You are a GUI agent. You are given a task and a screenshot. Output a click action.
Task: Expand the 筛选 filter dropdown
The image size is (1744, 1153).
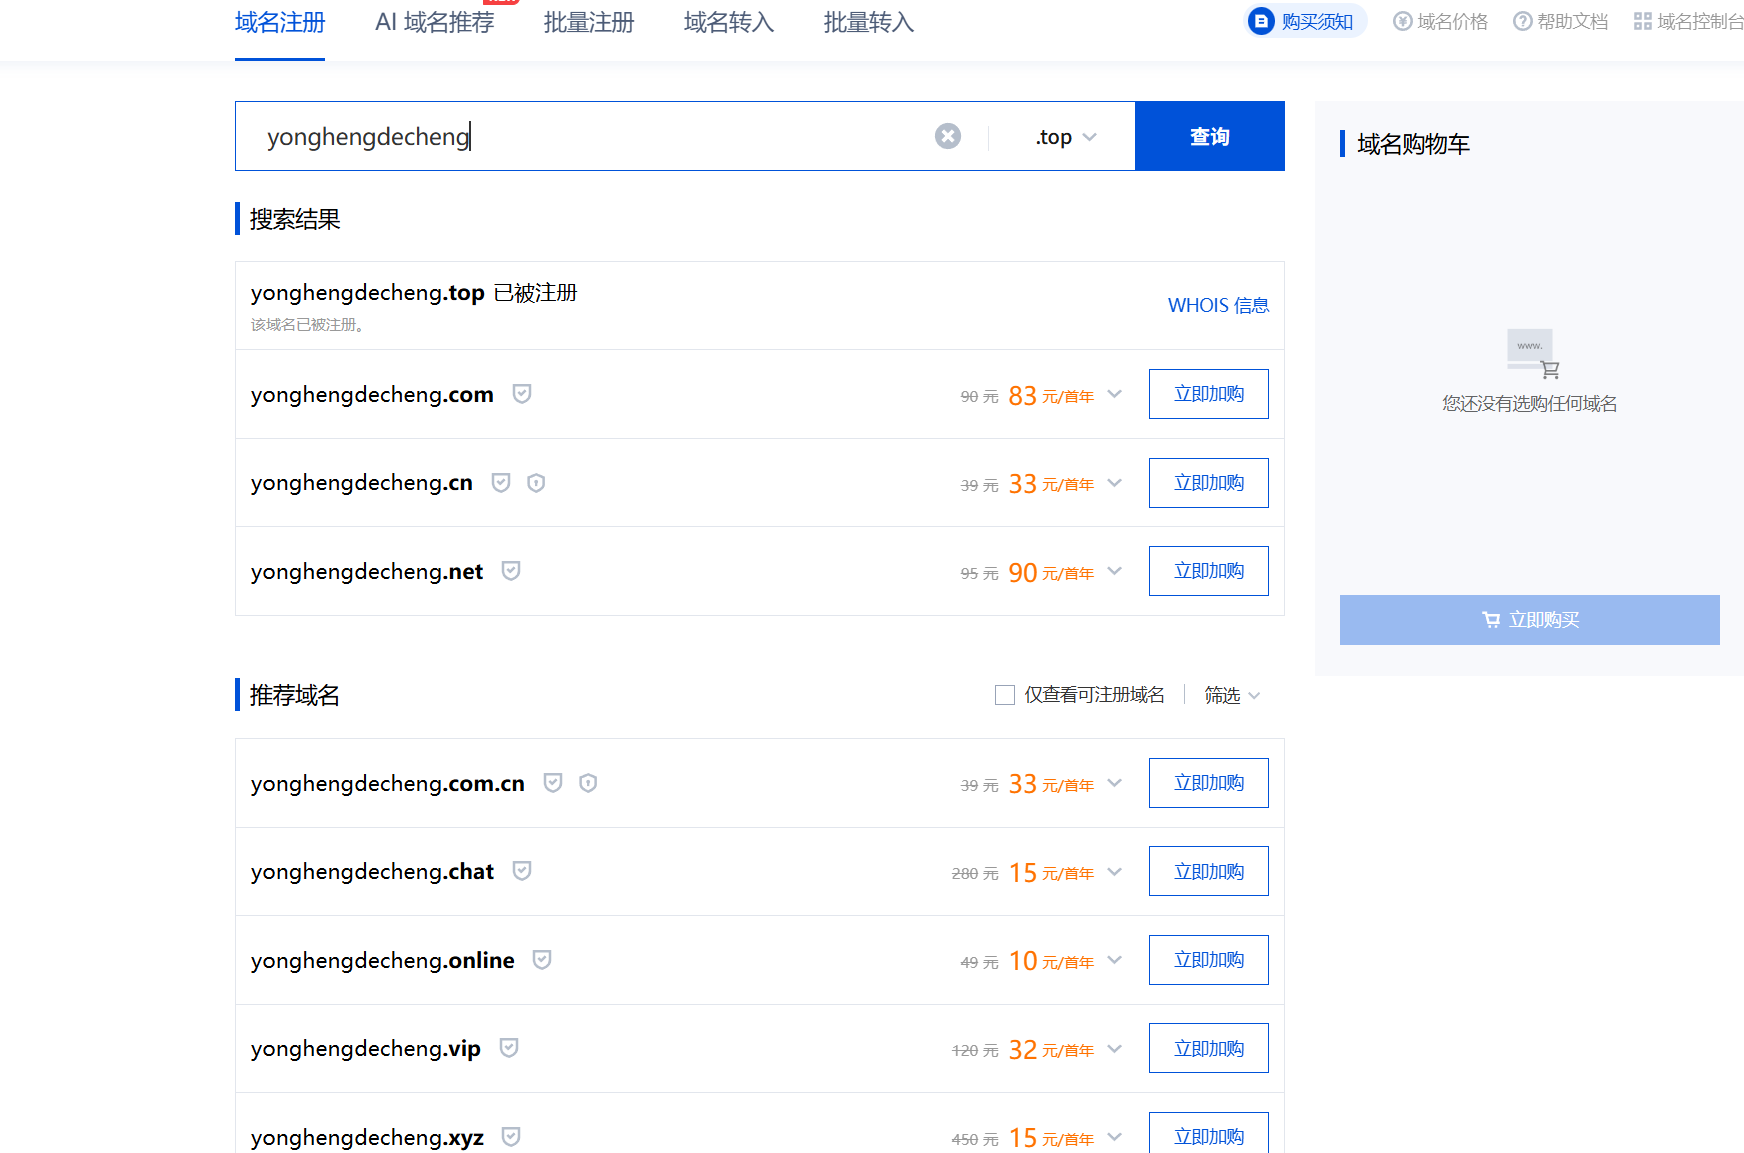(1231, 695)
